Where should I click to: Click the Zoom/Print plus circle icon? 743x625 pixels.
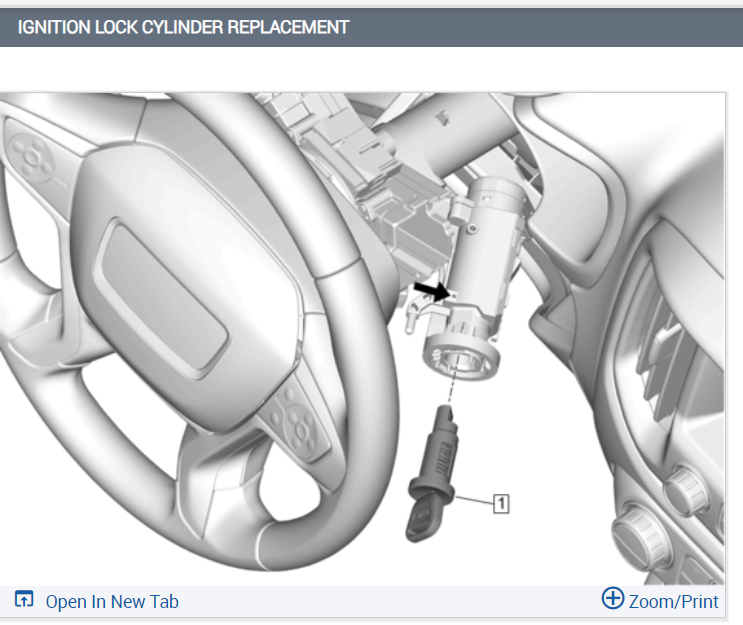pos(613,598)
